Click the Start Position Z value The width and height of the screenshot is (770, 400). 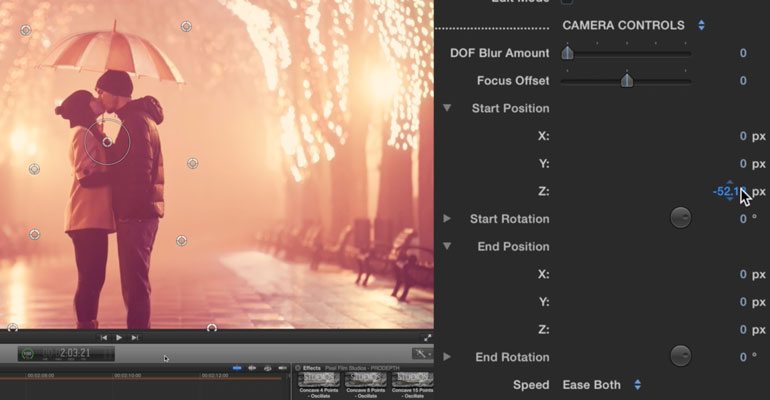[x=730, y=191]
